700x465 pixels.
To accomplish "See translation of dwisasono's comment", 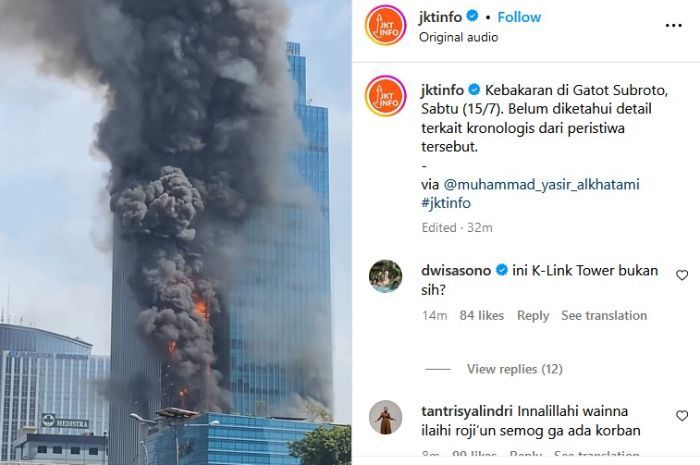I will click(604, 316).
